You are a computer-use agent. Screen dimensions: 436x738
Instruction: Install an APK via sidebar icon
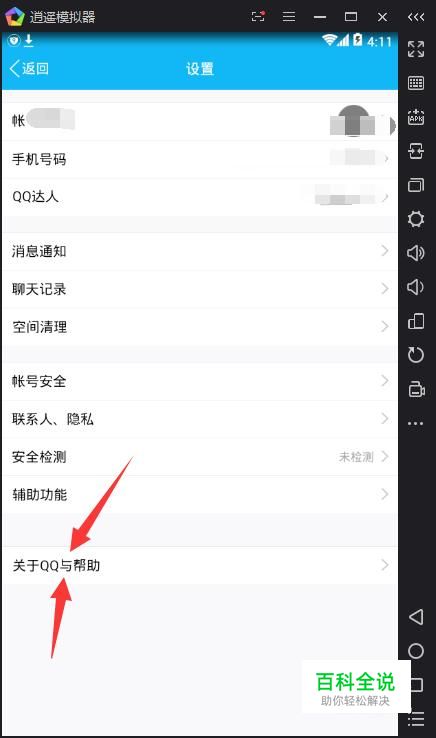point(416,117)
